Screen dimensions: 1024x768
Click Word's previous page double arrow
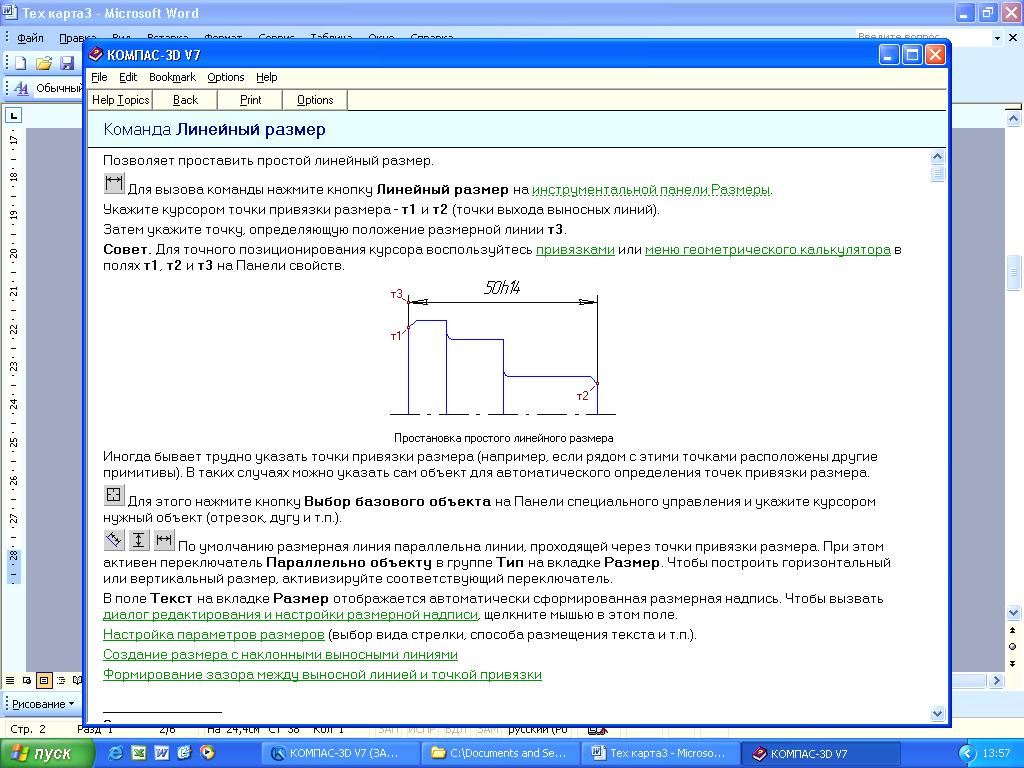1013,630
